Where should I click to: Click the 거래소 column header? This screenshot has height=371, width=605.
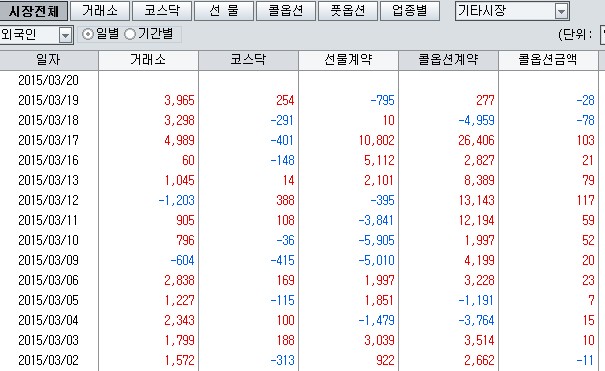149,60
